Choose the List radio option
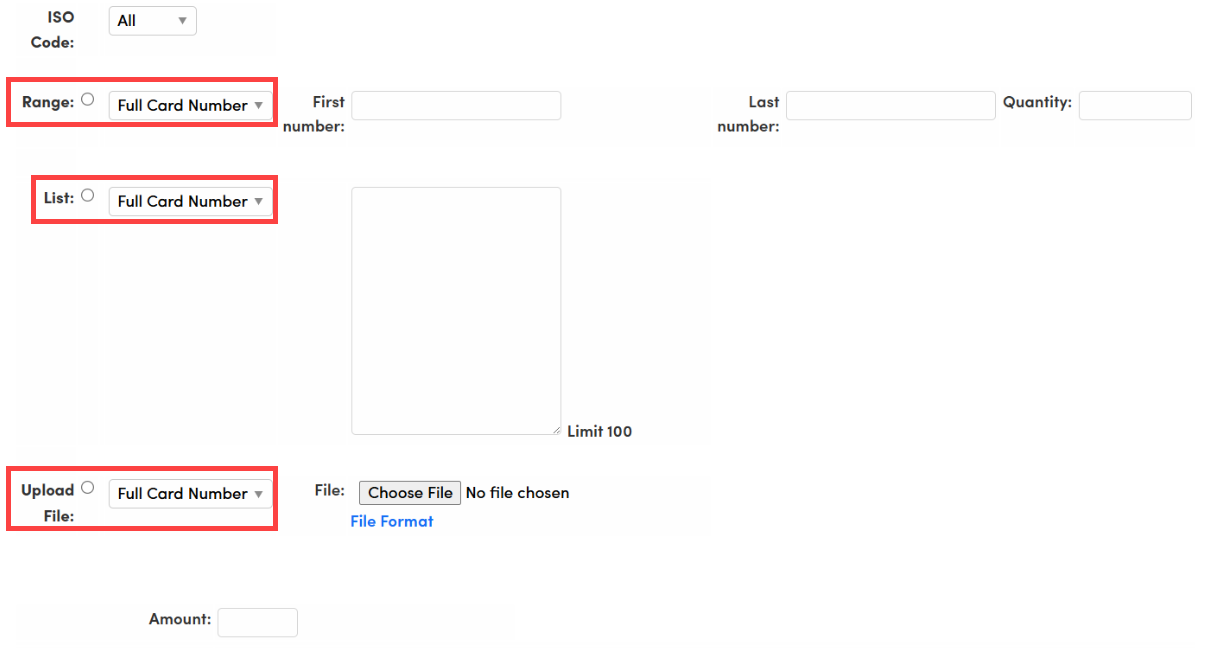 tap(88, 195)
